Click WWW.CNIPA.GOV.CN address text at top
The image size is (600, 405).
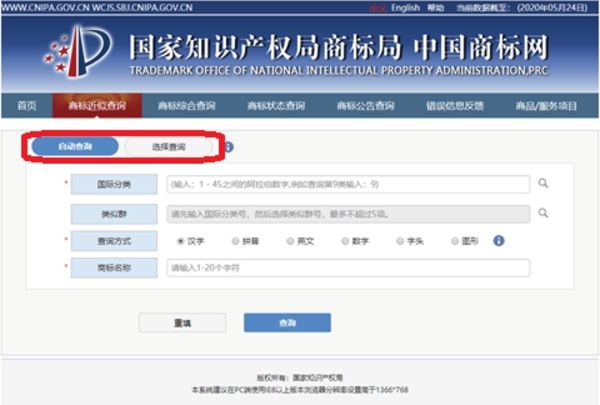tap(46, 7)
